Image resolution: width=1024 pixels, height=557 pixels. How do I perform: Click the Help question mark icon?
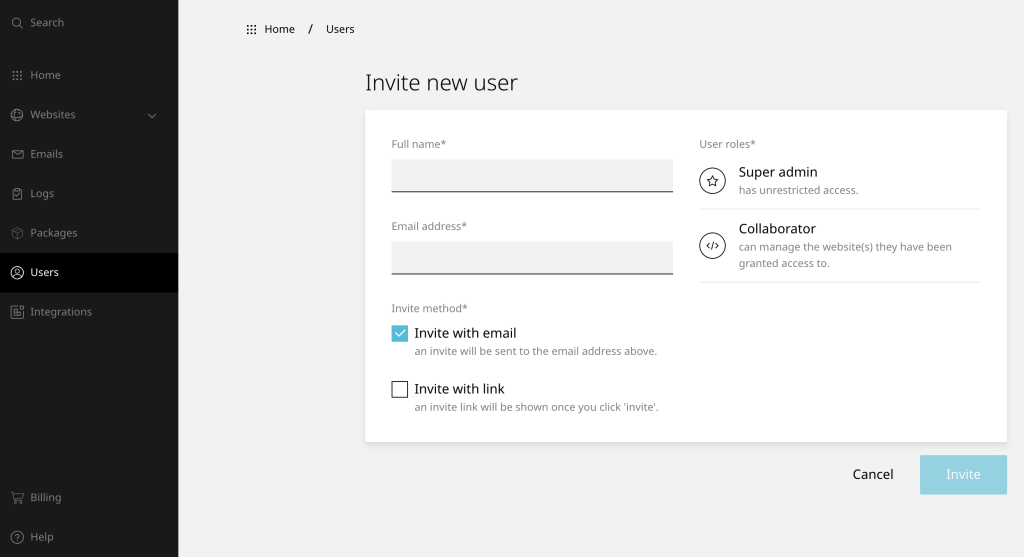click(x=17, y=537)
